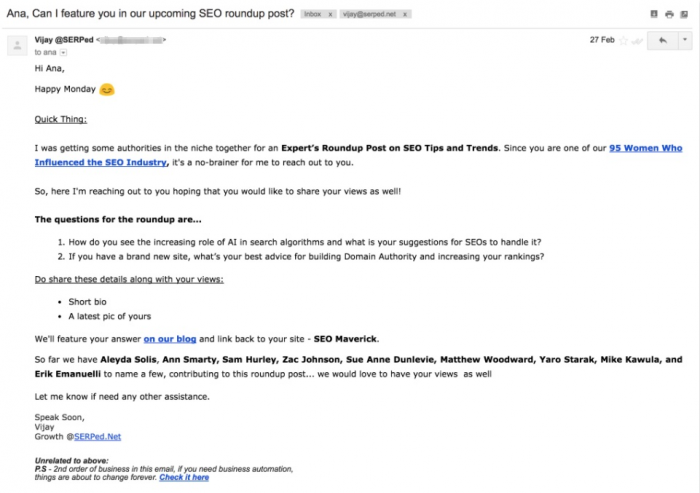The width and height of the screenshot is (700, 493).
Task: Remove the Inbox label with its x
Action: point(330,14)
